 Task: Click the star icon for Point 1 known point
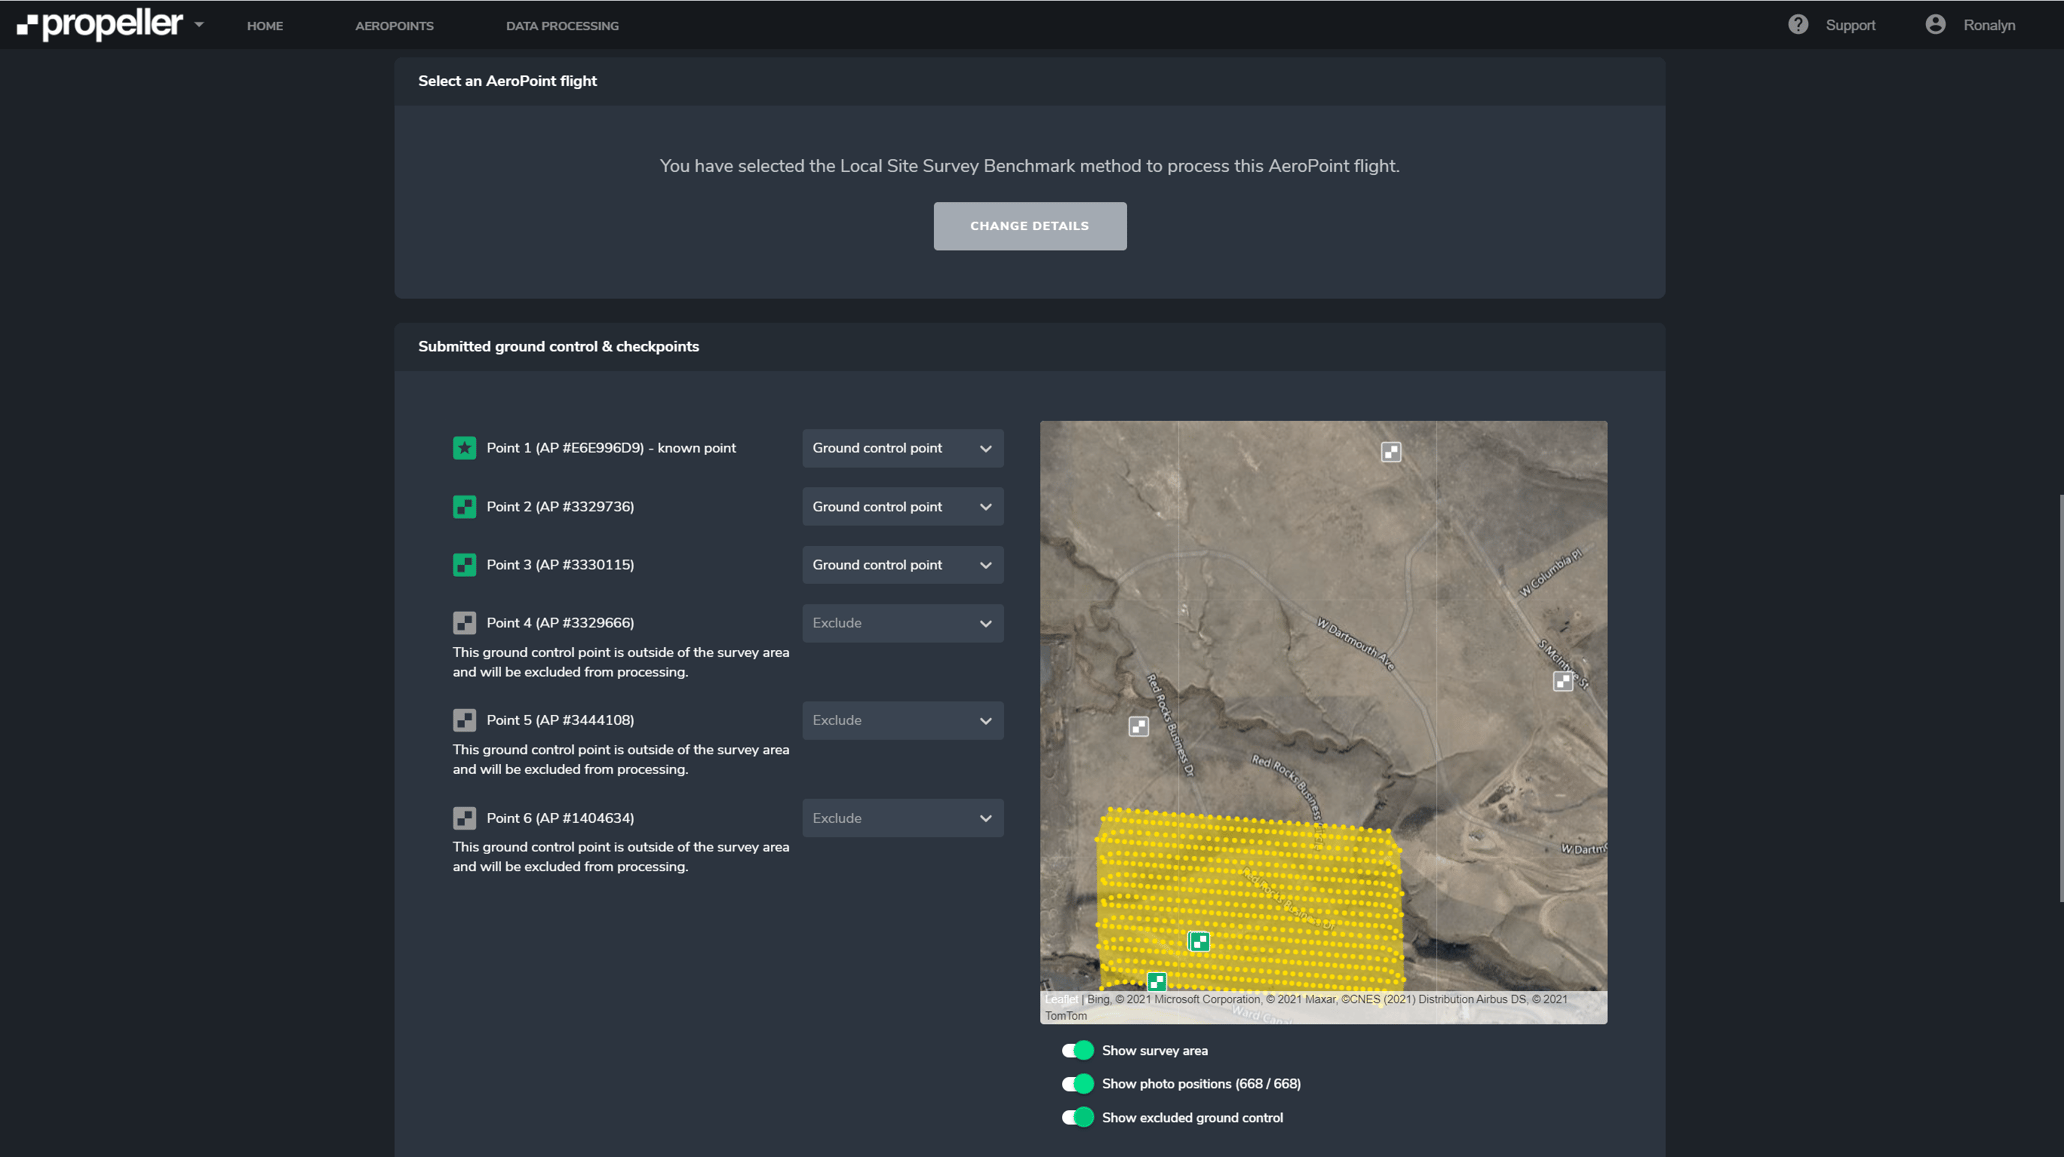[x=464, y=448]
